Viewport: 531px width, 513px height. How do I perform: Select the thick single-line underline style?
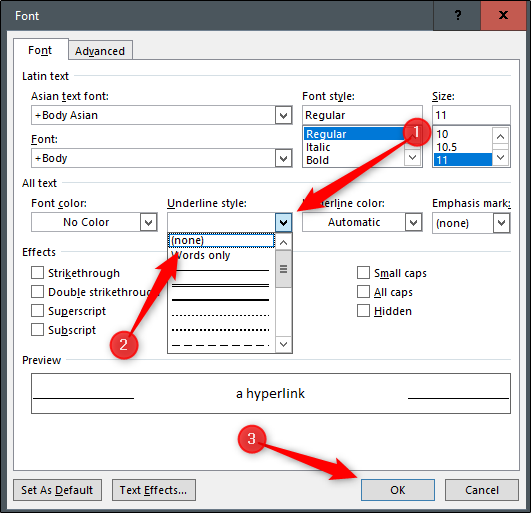(x=220, y=300)
